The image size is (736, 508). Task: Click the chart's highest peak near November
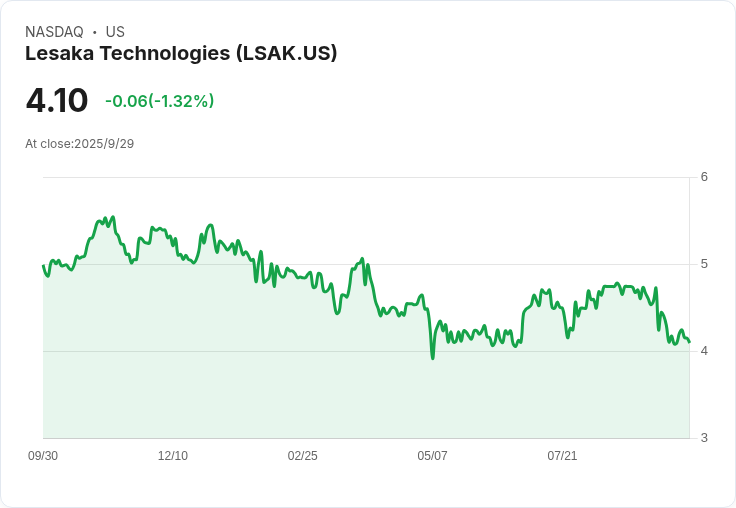(x=113, y=217)
